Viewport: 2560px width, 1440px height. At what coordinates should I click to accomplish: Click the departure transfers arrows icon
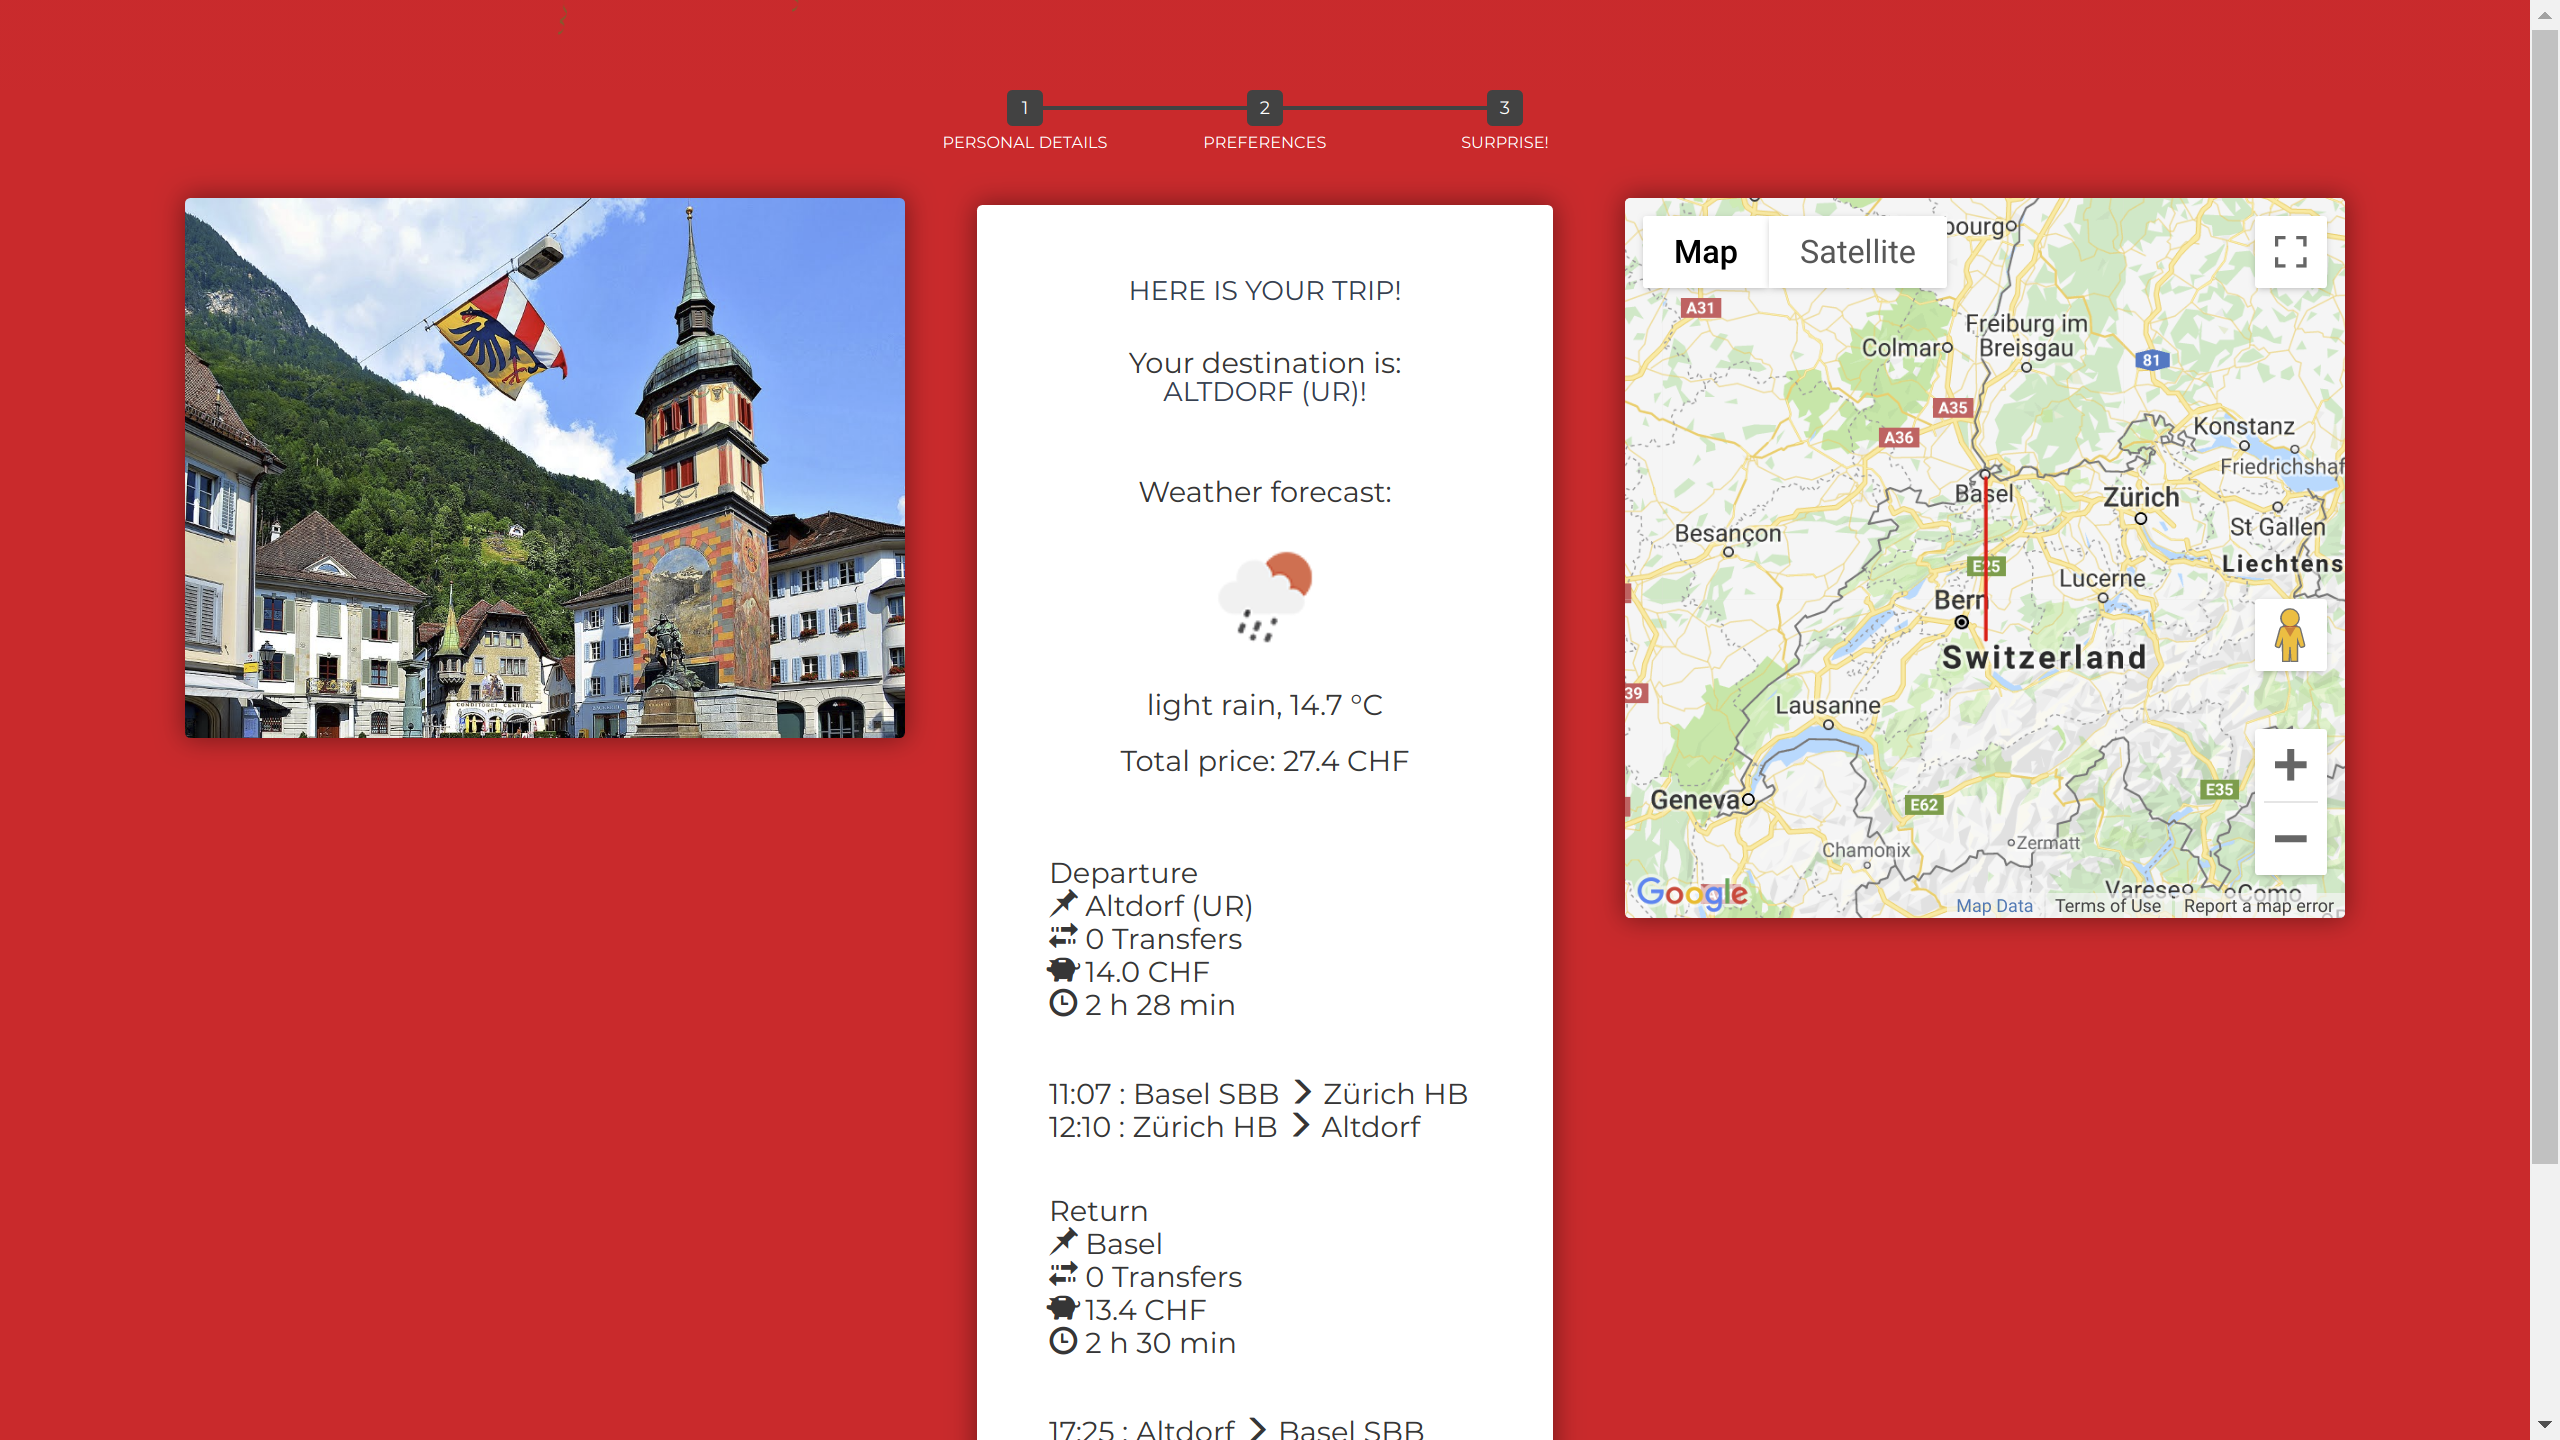coord(1063,937)
